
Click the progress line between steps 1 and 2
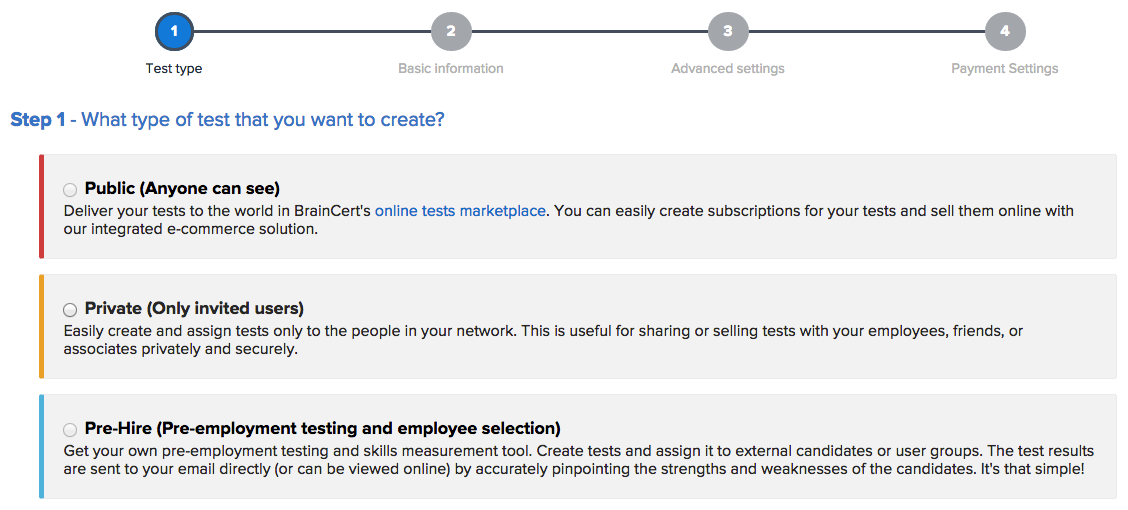pos(313,31)
